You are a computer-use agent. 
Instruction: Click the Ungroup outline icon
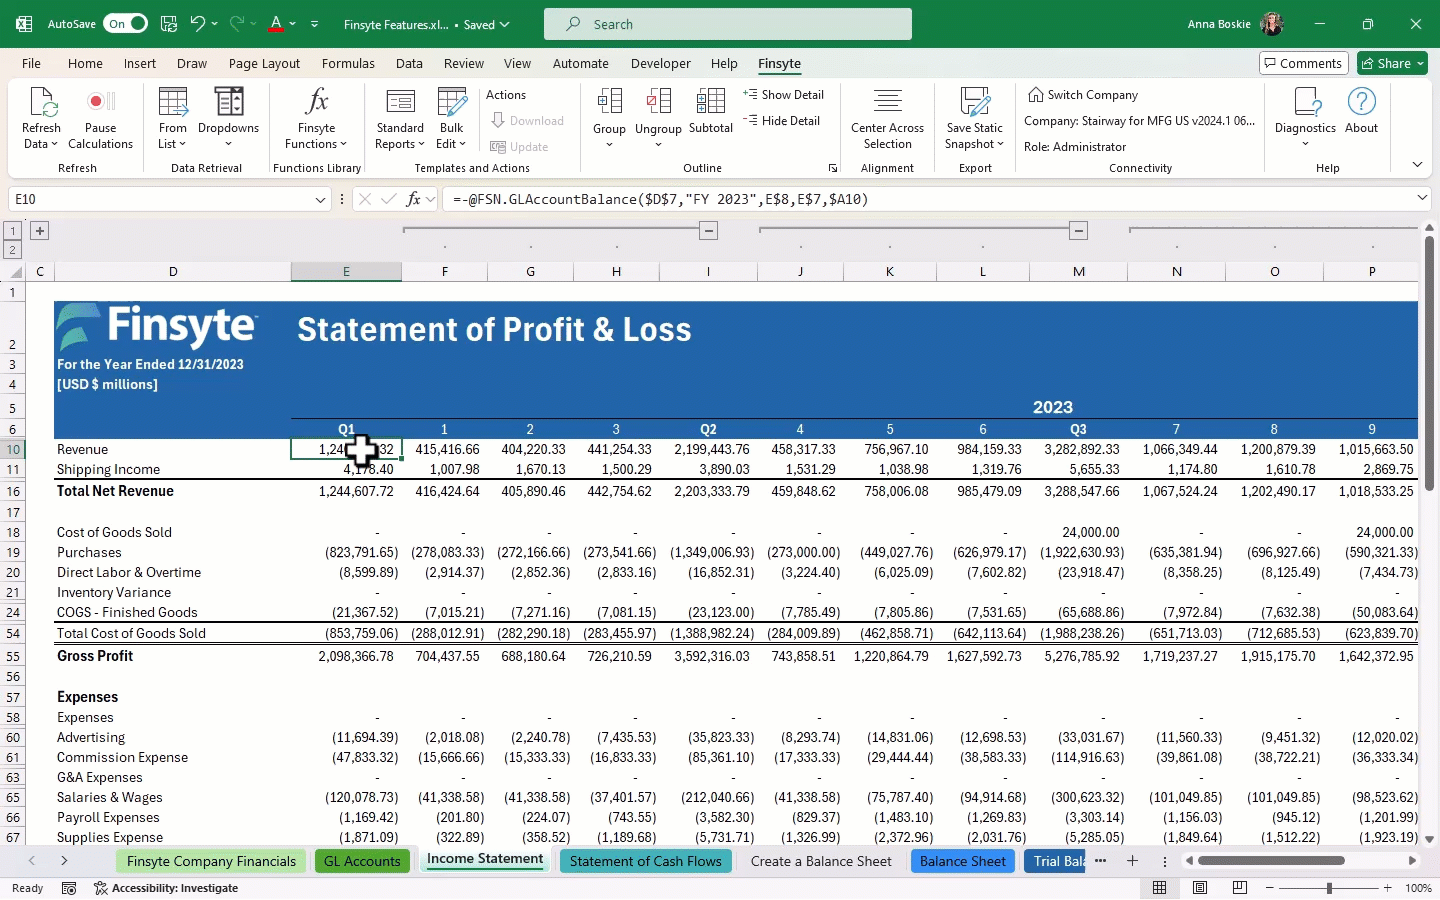coord(658,102)
